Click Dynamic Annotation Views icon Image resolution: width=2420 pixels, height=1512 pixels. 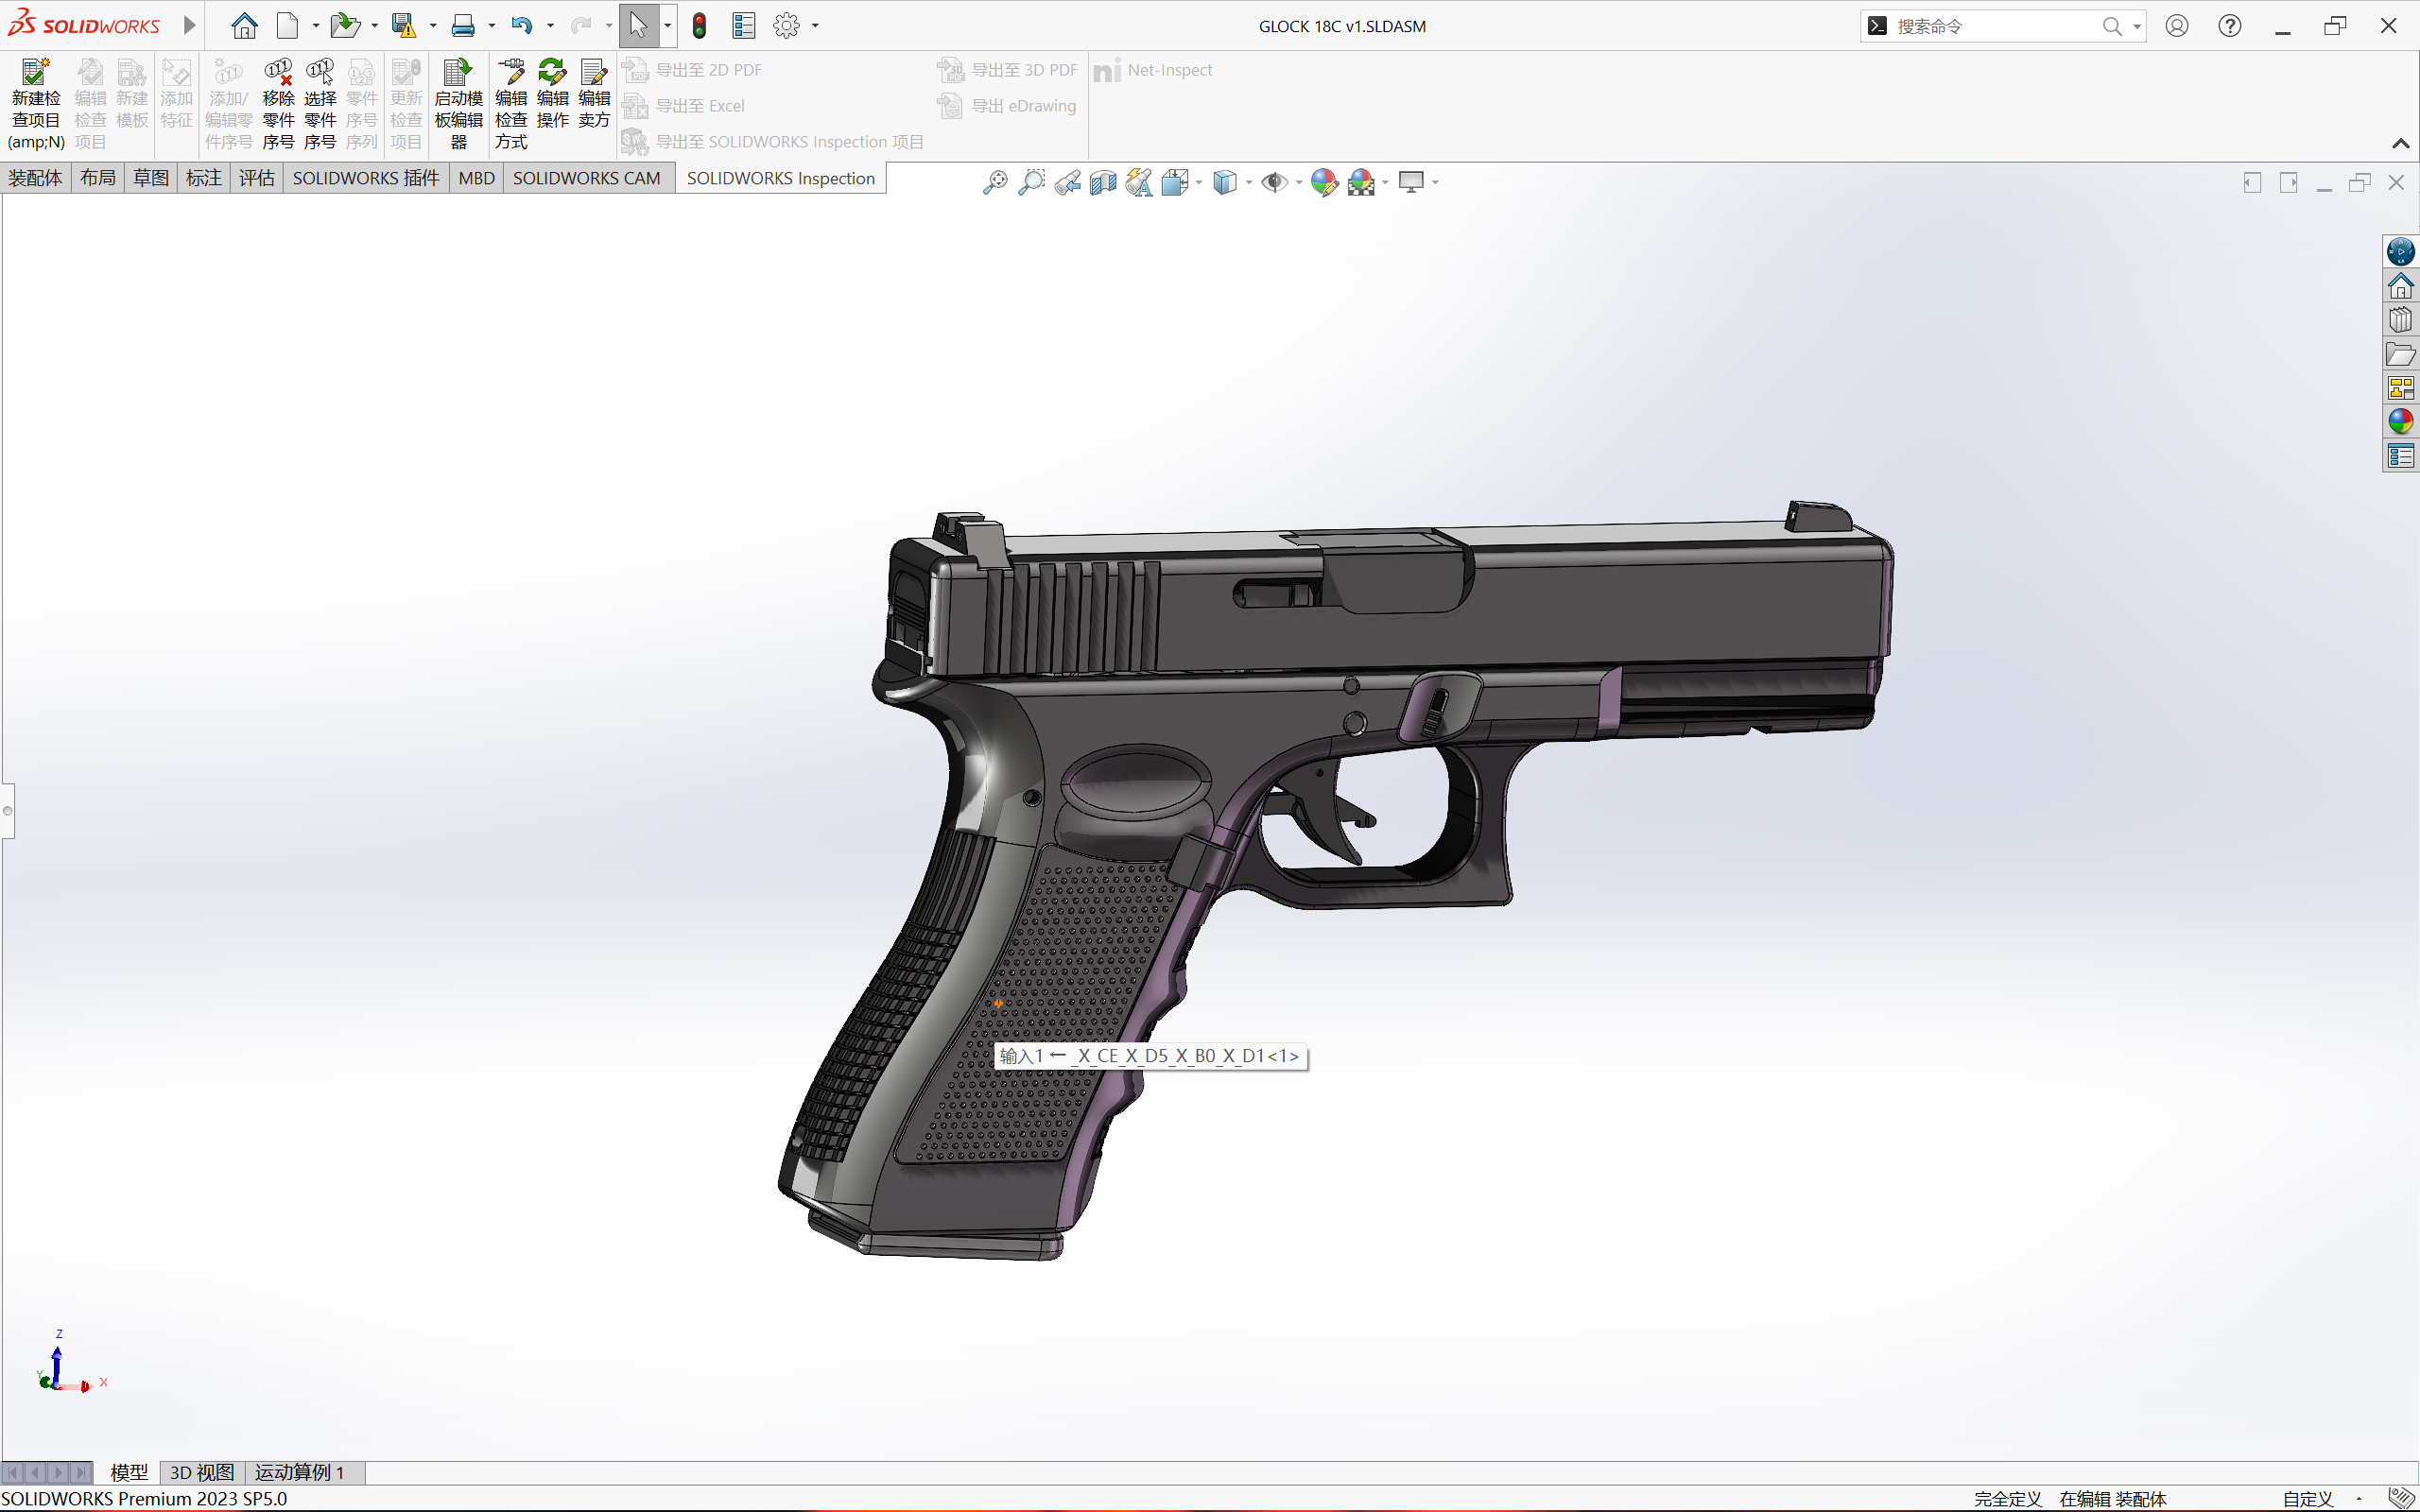click(x=1139, y=182)
